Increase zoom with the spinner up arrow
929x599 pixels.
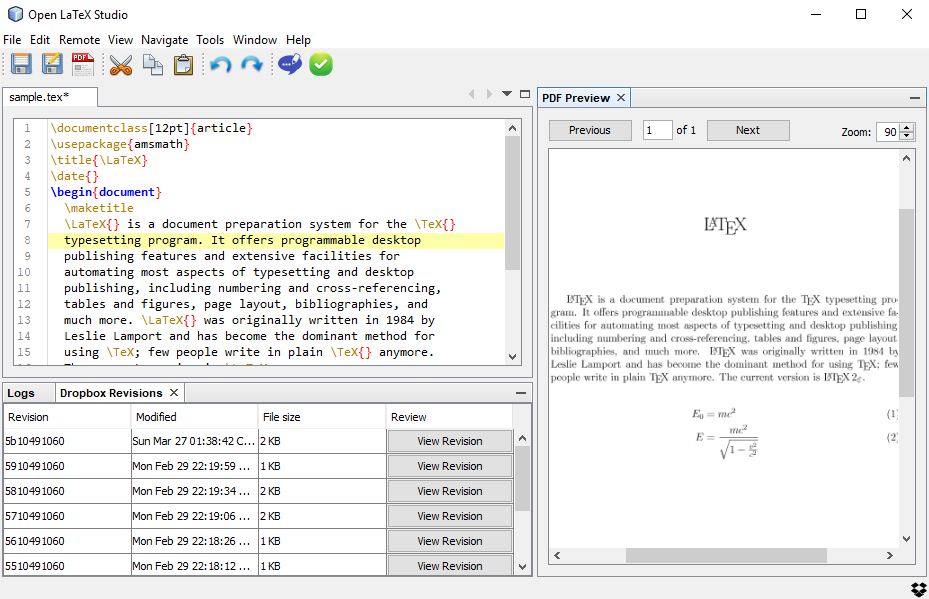point(907,128)
